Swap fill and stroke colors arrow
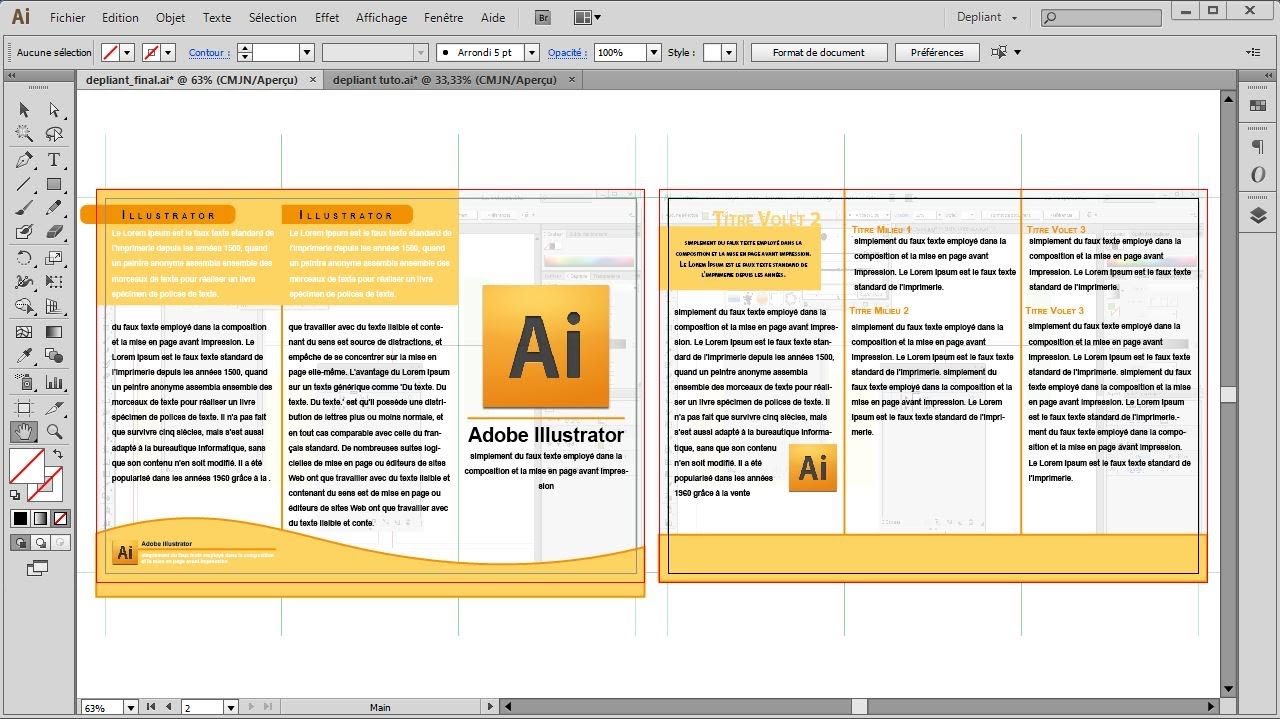This screenshot has height=719, width=1280. click(x=58, y=455)
